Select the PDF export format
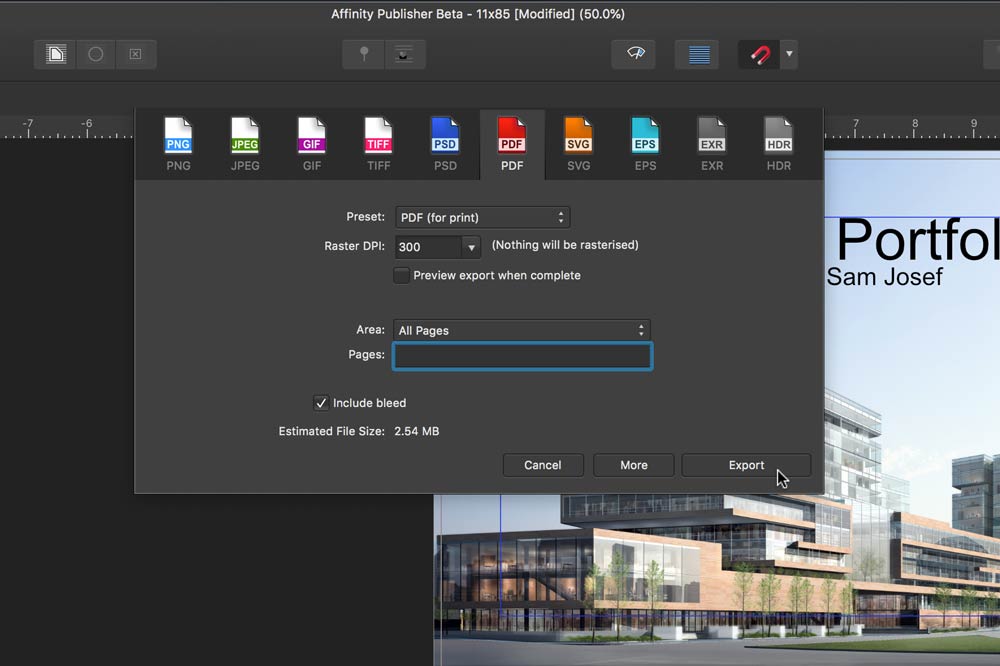The width and height of the screenshot is (1000, 666). [512, 145]
